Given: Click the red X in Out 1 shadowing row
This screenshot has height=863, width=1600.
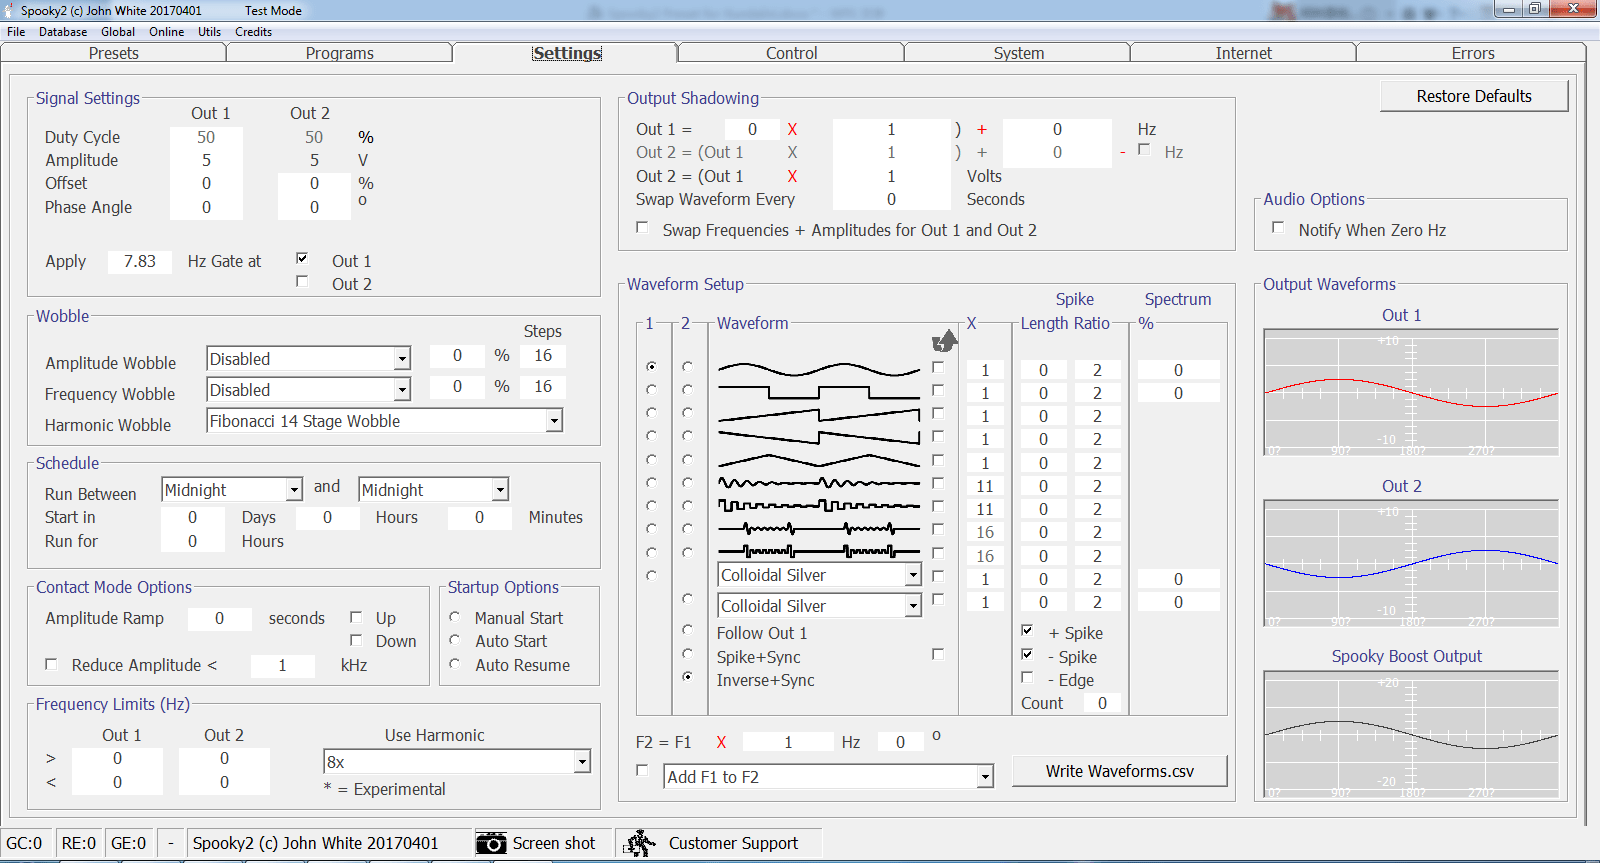Looking at the screenshot, I should click(792, 129).
